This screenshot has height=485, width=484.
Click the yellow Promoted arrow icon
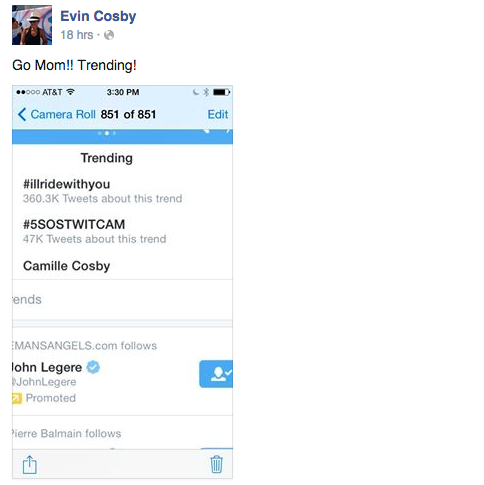(17, 398)
